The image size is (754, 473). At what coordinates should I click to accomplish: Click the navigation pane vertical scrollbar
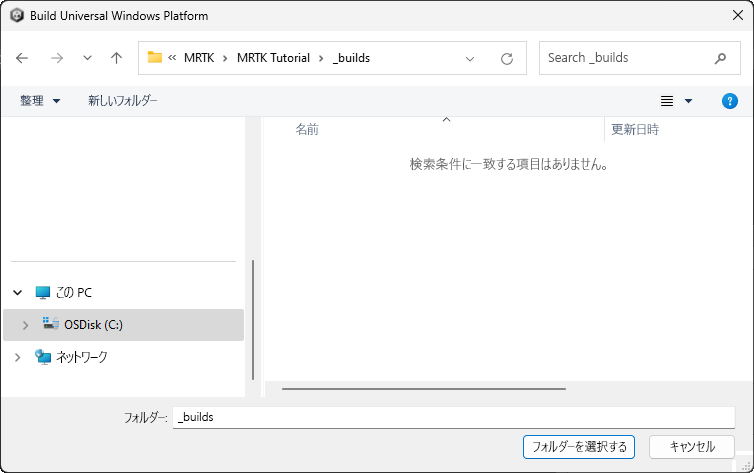pos(253,320)
